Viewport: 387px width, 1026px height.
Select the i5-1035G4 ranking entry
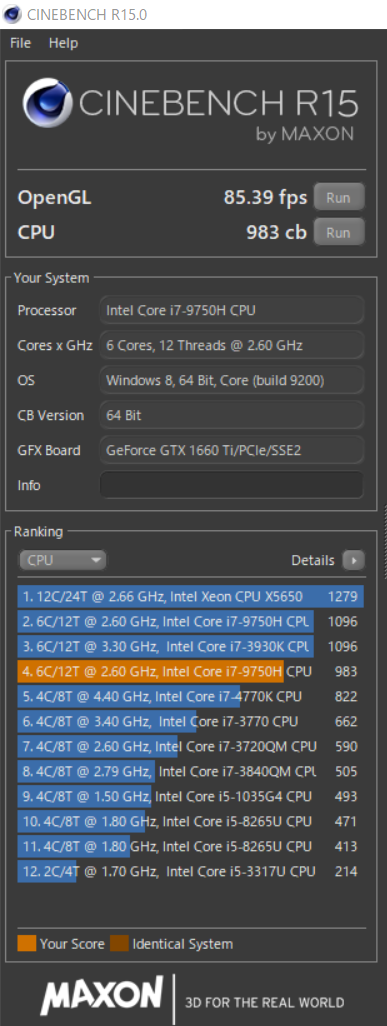190,796
